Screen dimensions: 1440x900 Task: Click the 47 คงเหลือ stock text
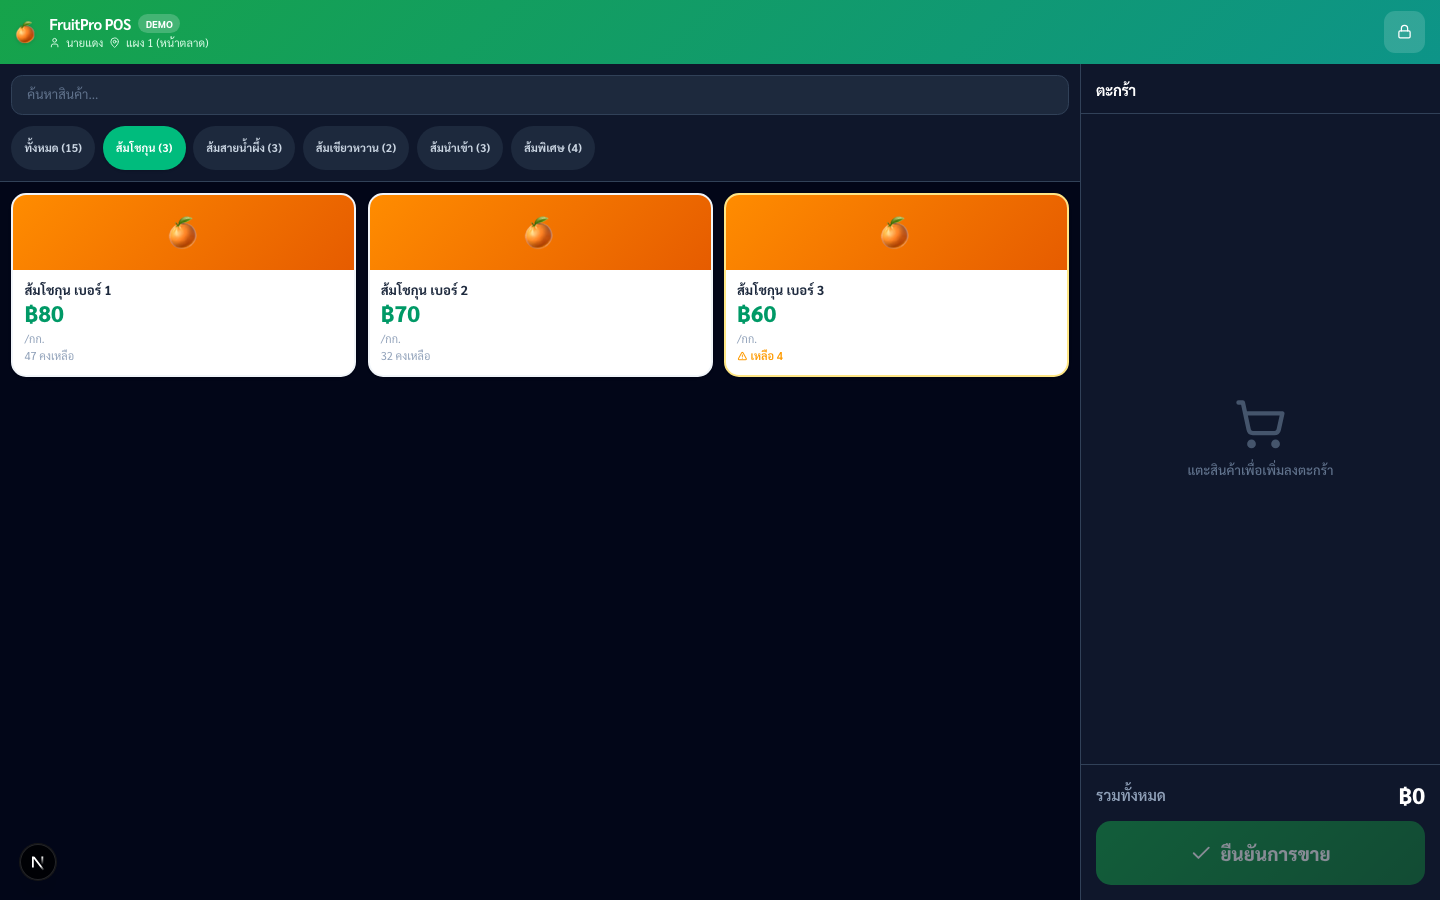pyautogui.click(x=49, y=356)
